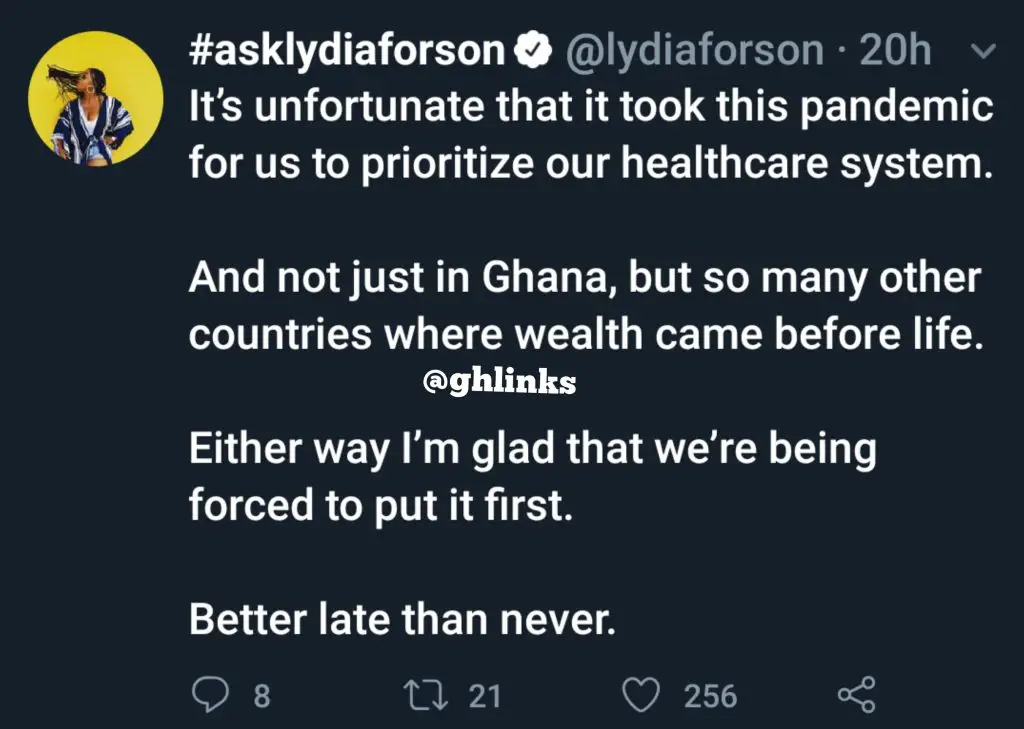View the 21 retweets count
This screenshot has width=1024, height=729.
[x=485, y=696]
